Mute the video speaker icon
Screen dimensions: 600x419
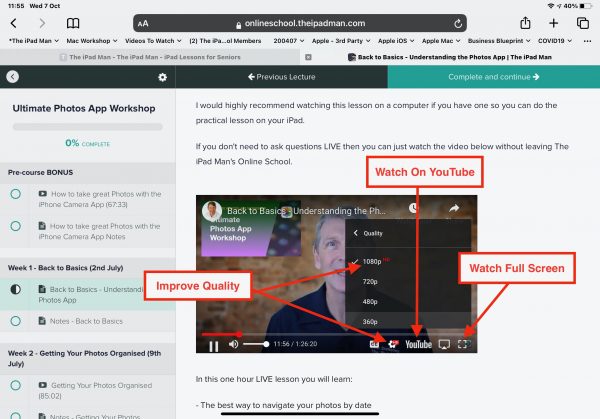click(x=233, y=344)
